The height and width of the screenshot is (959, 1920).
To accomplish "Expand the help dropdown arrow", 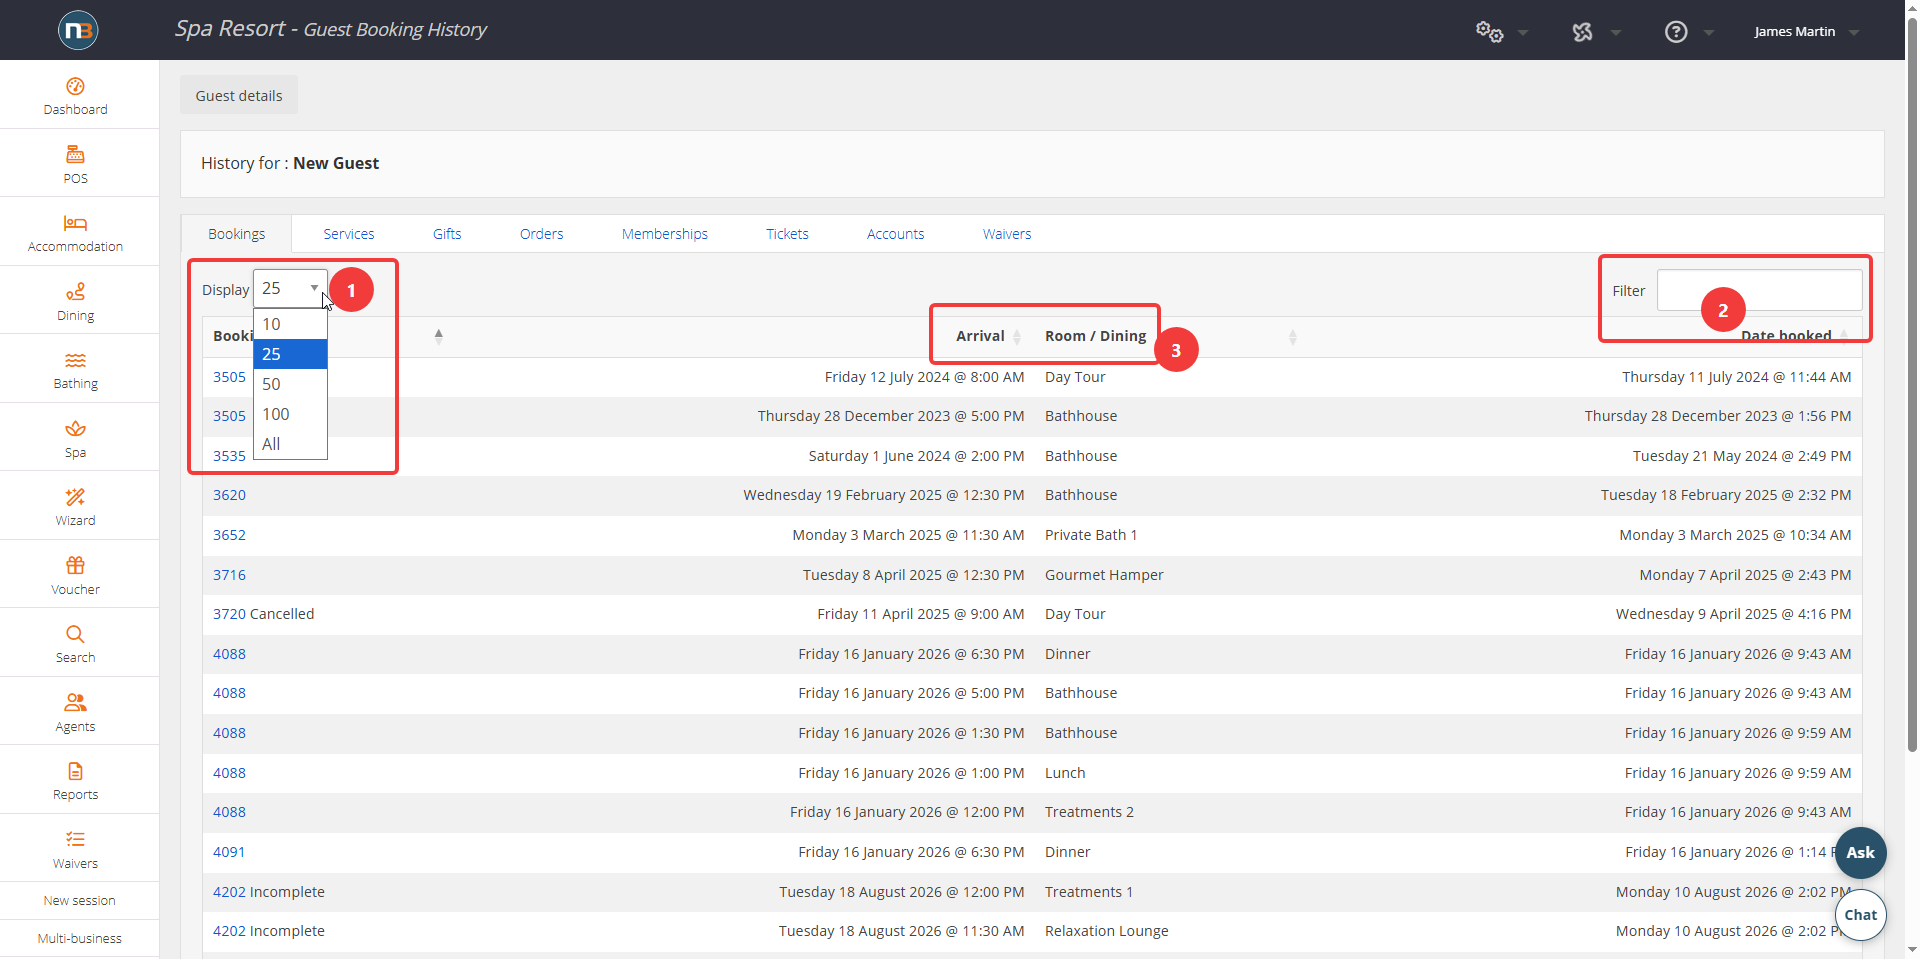I will pos(1709,32).
